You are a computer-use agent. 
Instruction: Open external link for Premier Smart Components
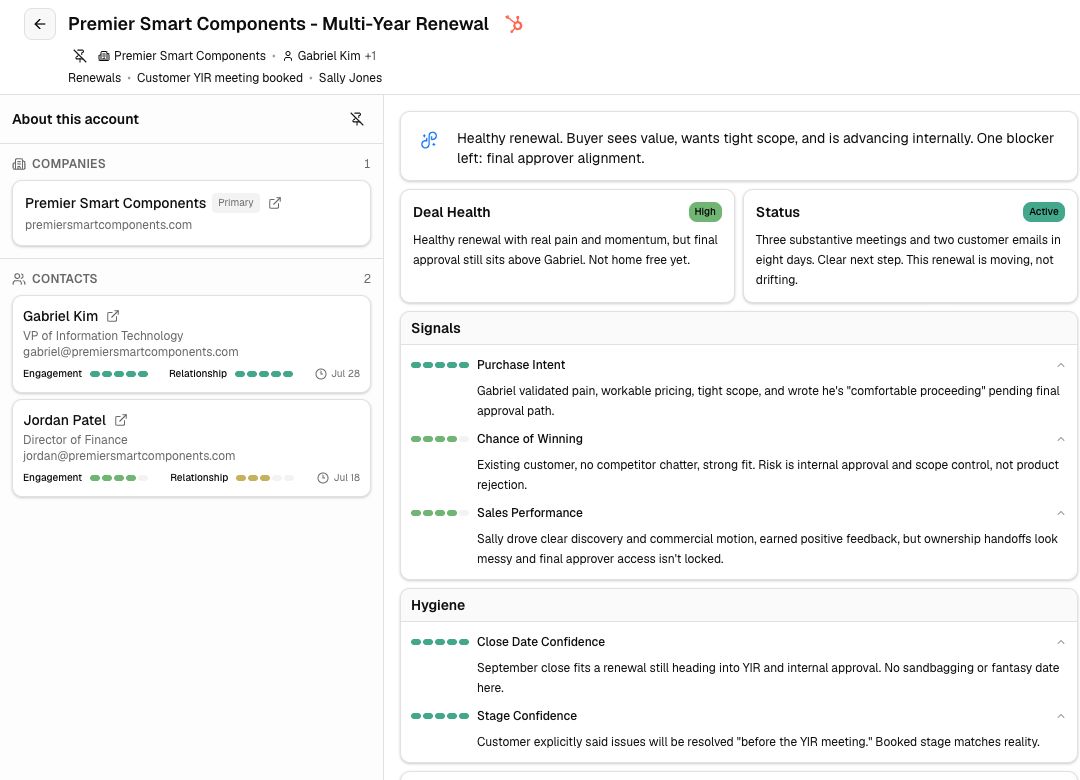click(275, 203)
